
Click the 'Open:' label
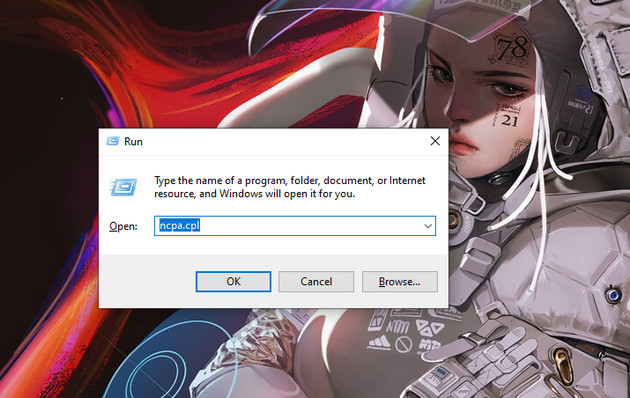pos(123,227)
